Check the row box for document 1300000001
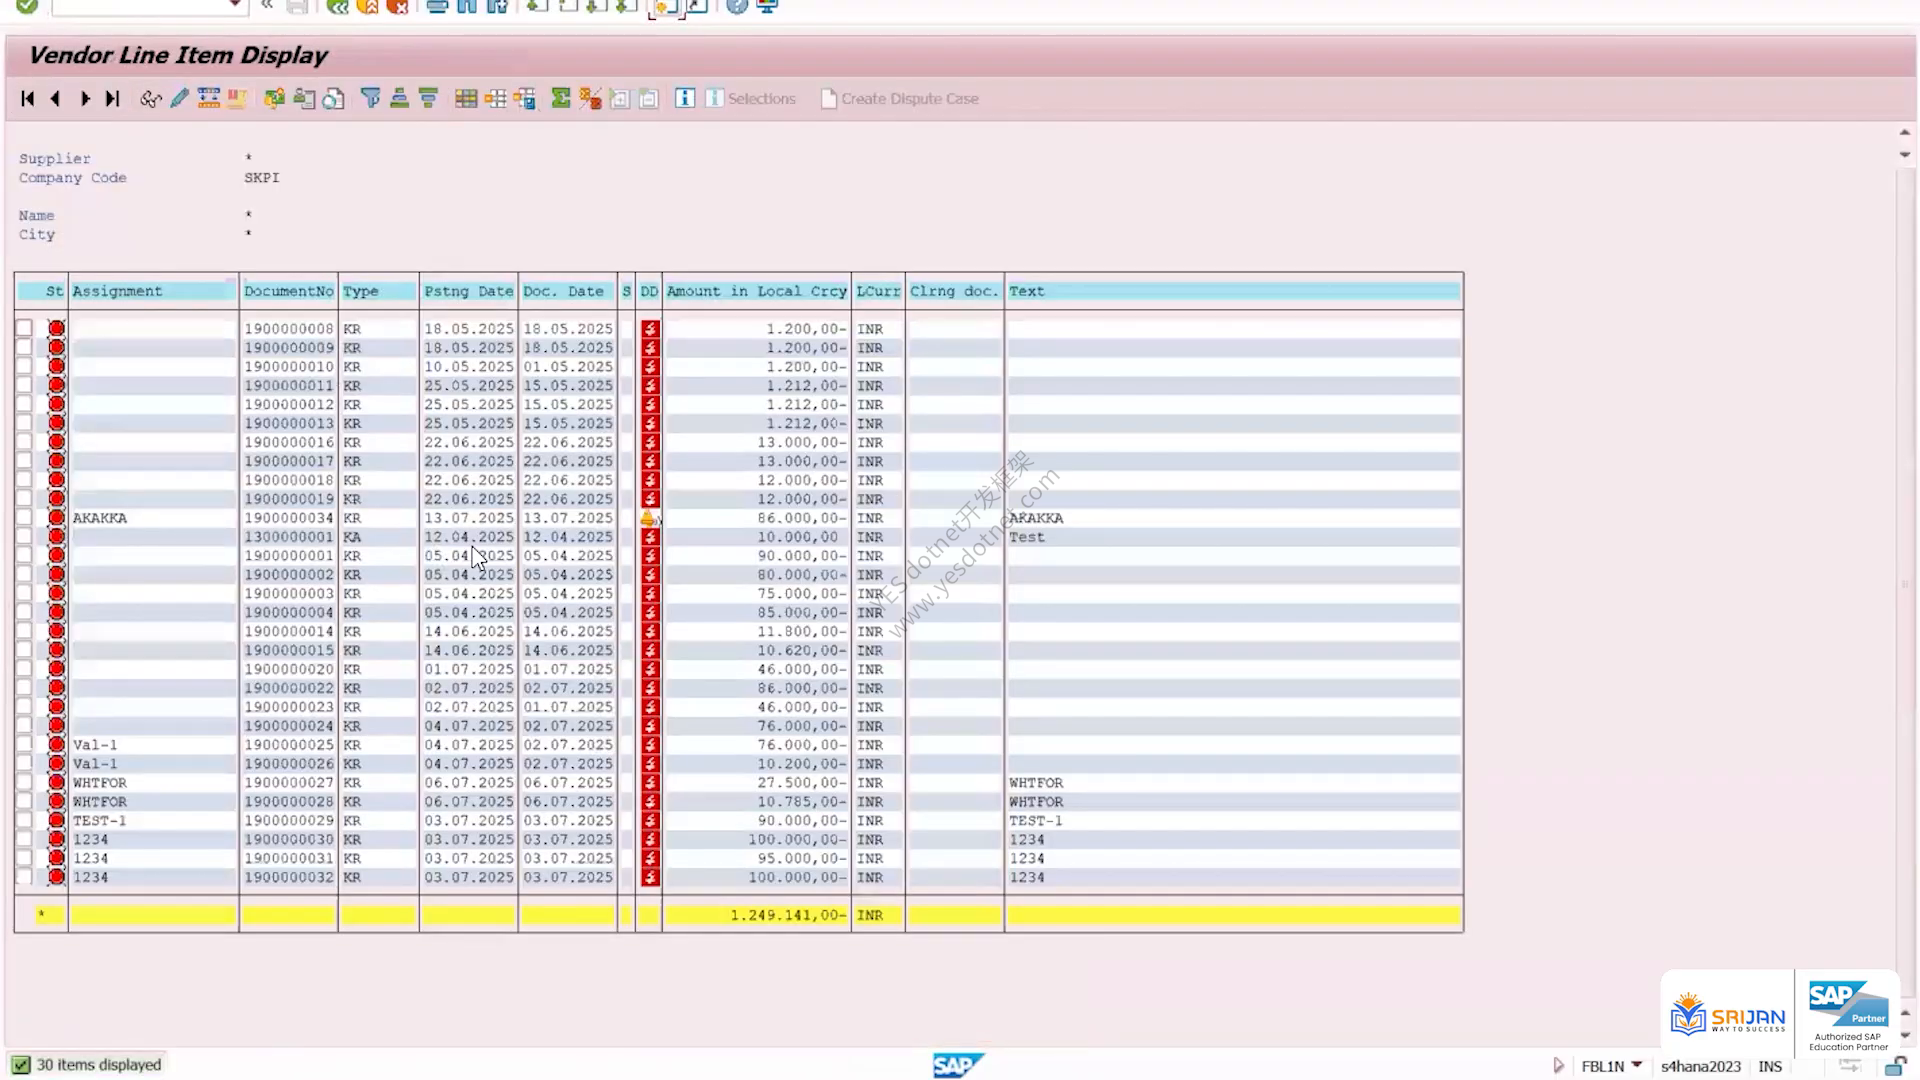The width and height of the screenshot is (1920, 1080). [x=24, y=537]
